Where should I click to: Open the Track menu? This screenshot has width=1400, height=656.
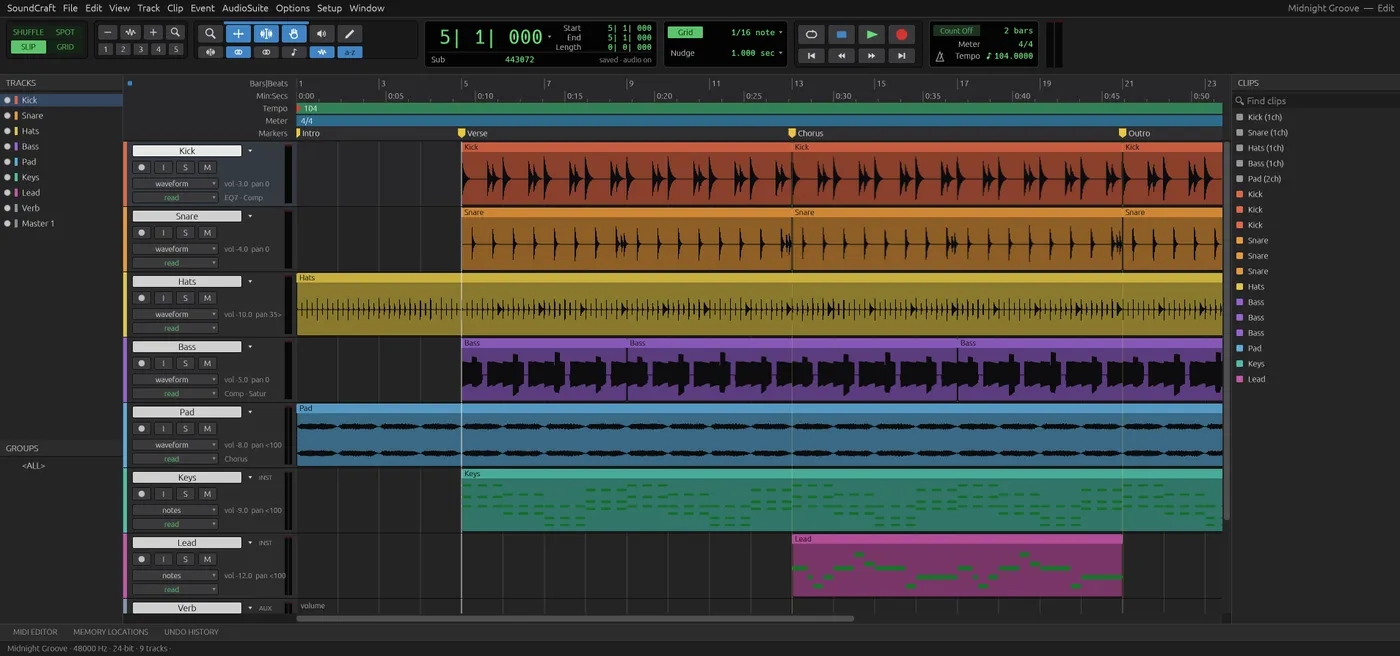148,8
